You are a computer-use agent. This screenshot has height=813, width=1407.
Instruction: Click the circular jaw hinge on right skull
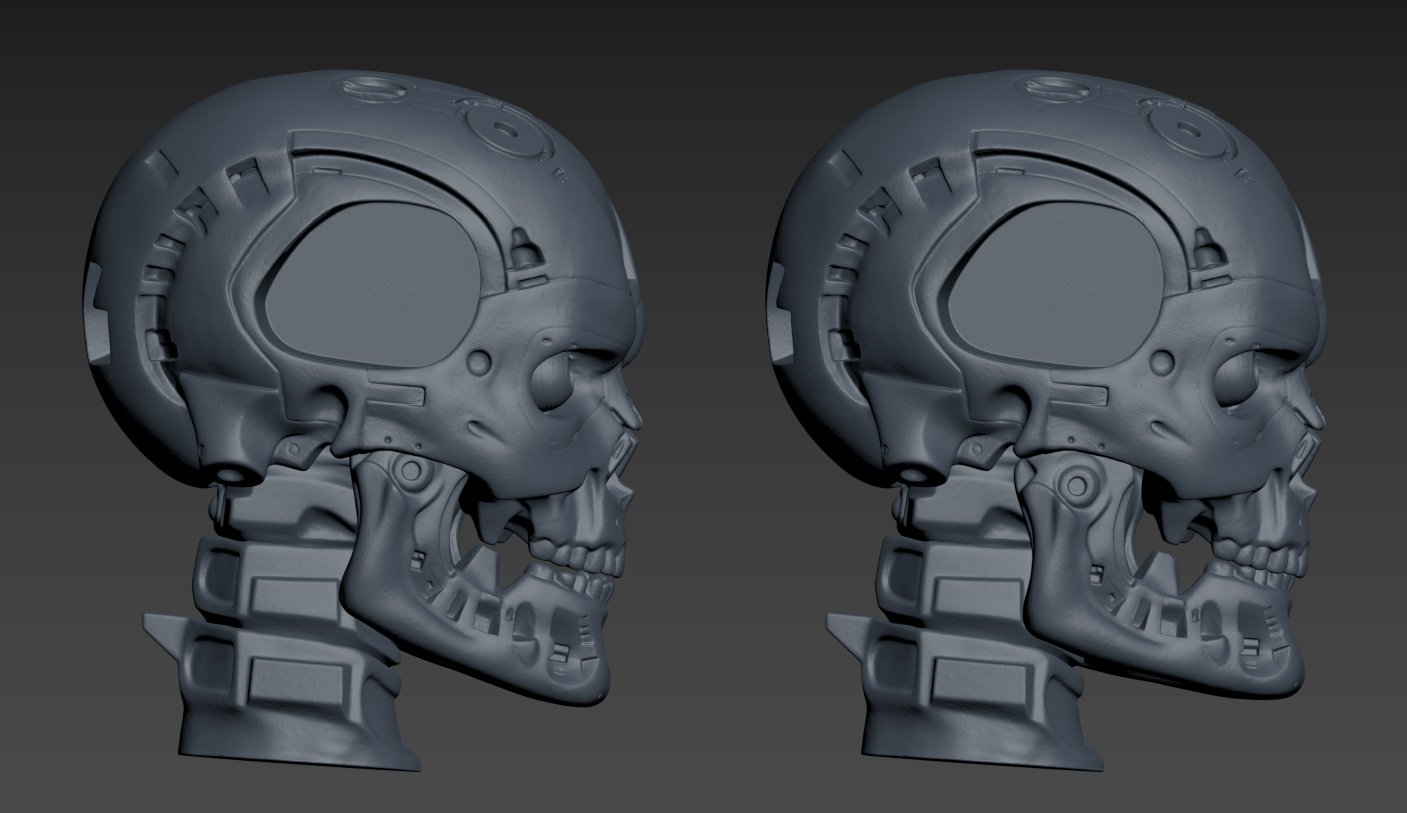tap(1077, 488)
